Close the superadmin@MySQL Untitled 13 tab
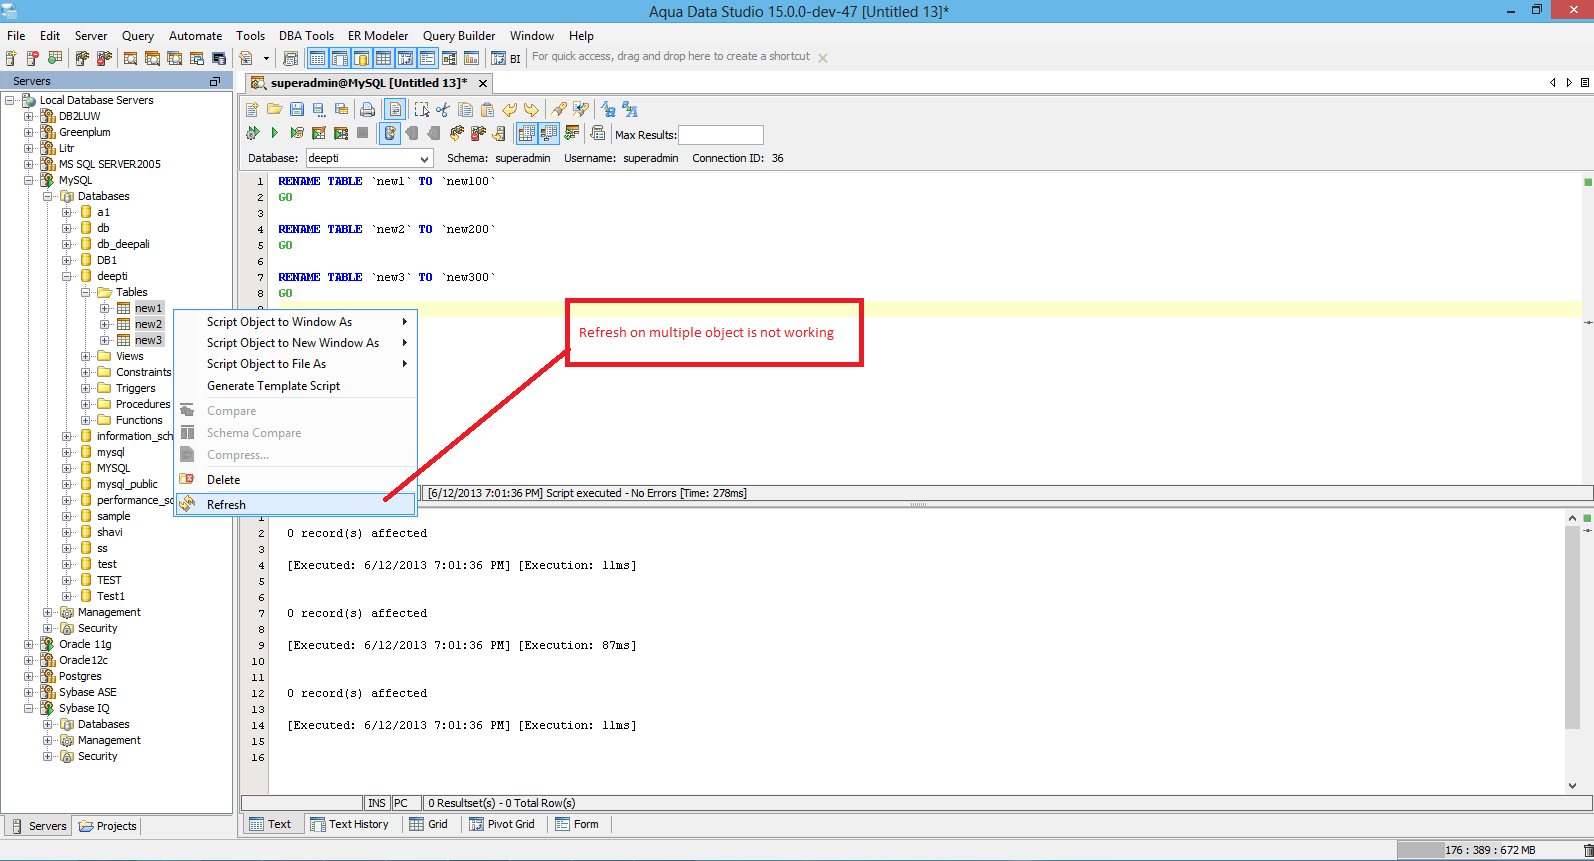 click(x=483, y=83)
